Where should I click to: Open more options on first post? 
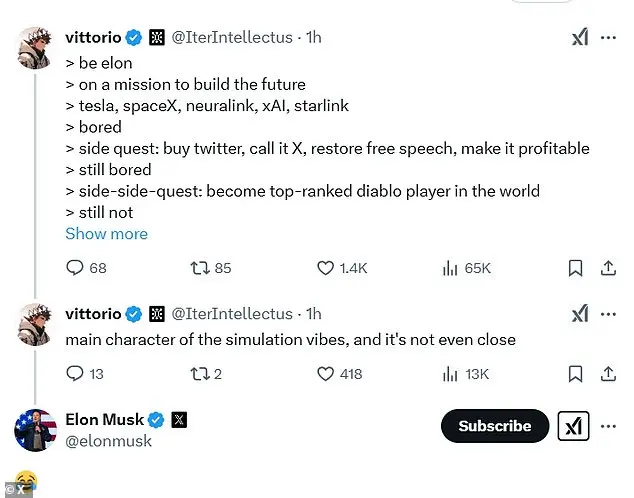[x=608, y=37]
